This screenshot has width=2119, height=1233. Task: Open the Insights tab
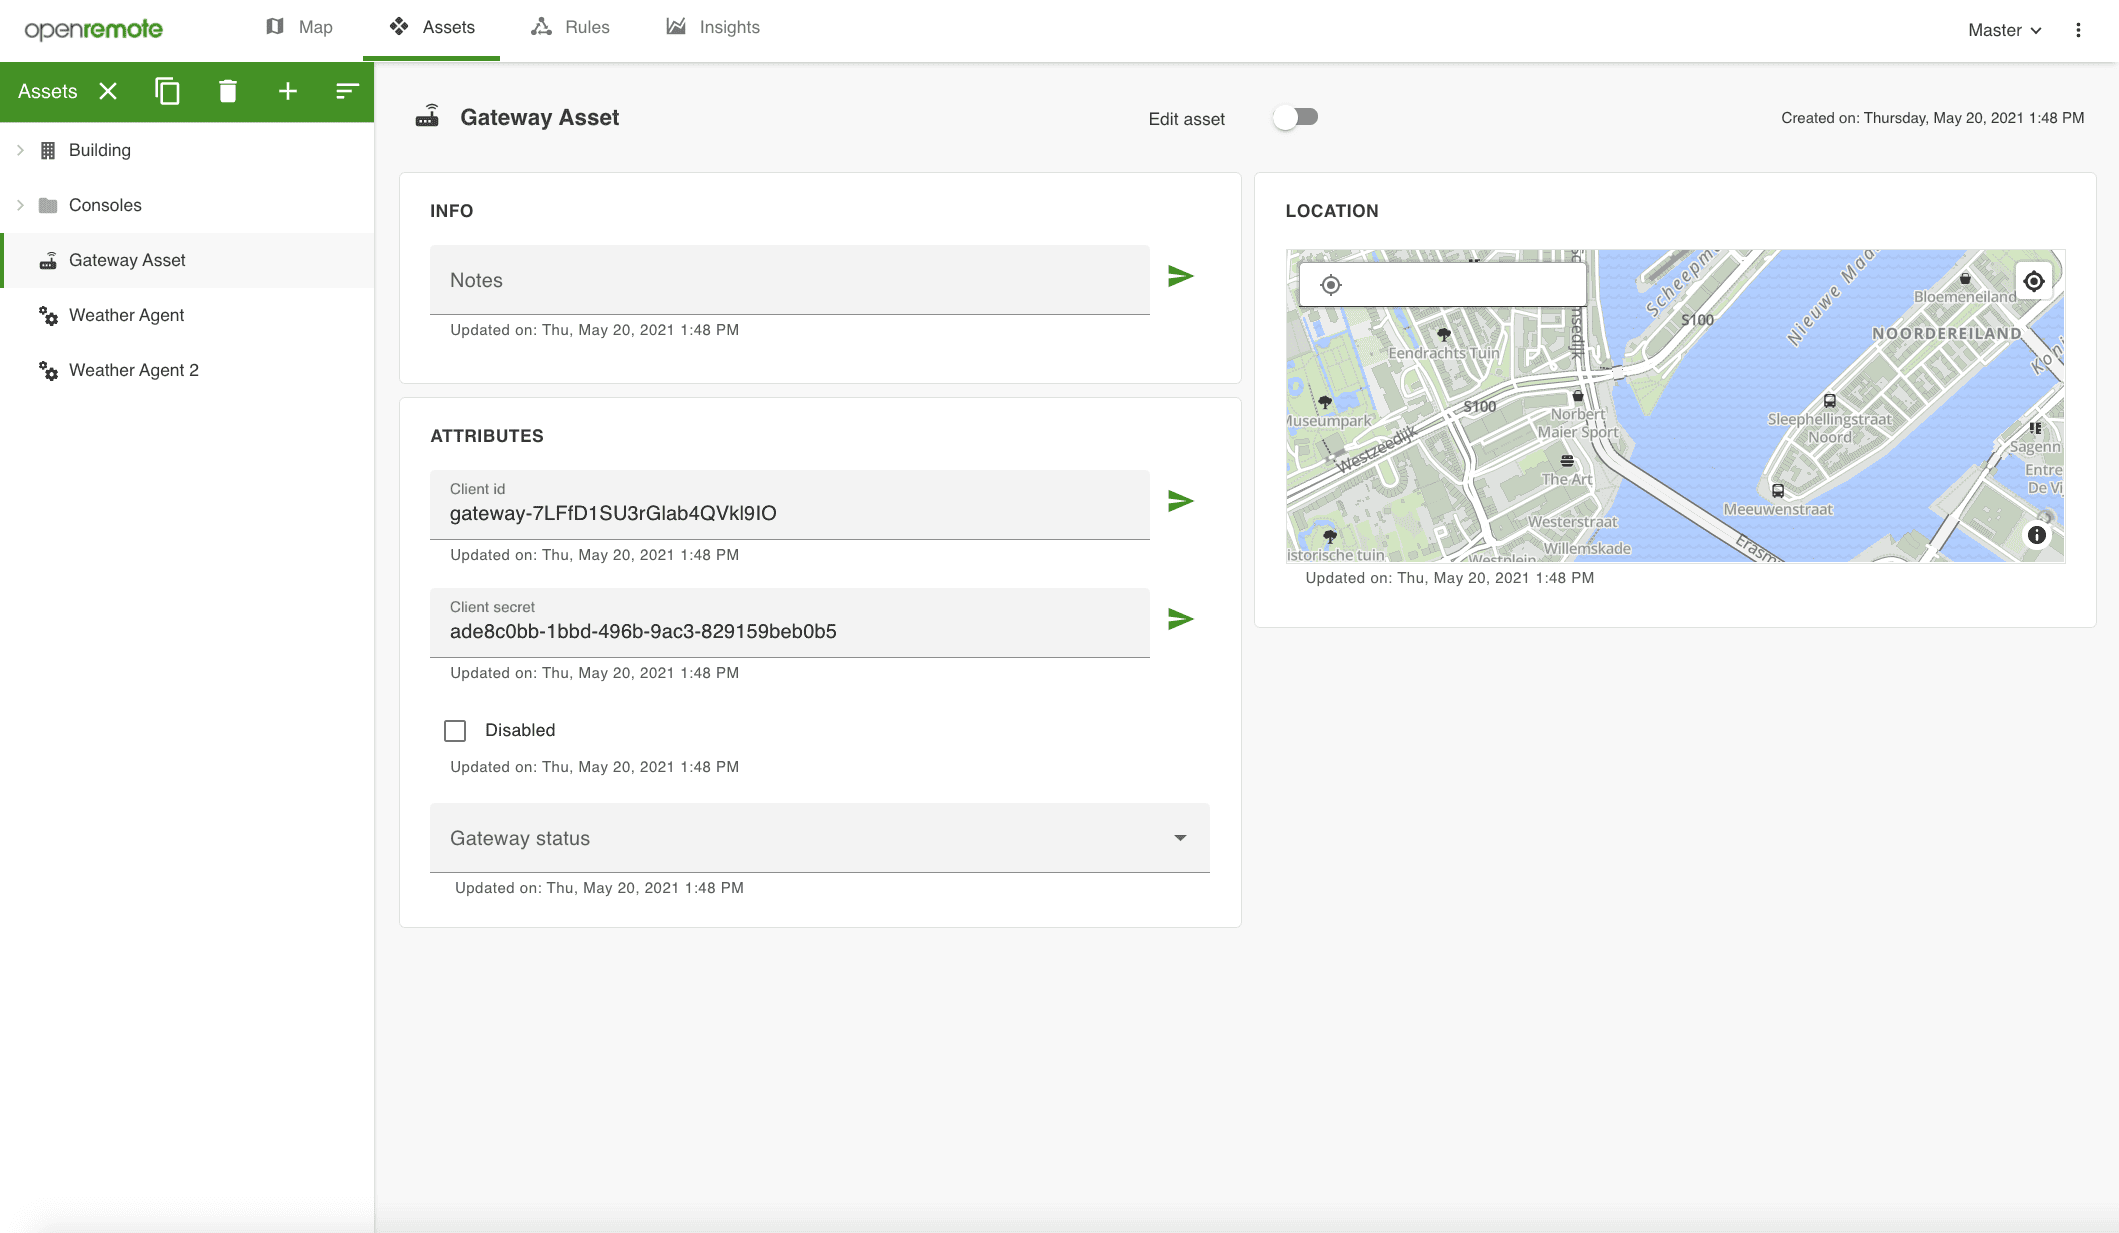click(713, 28)
